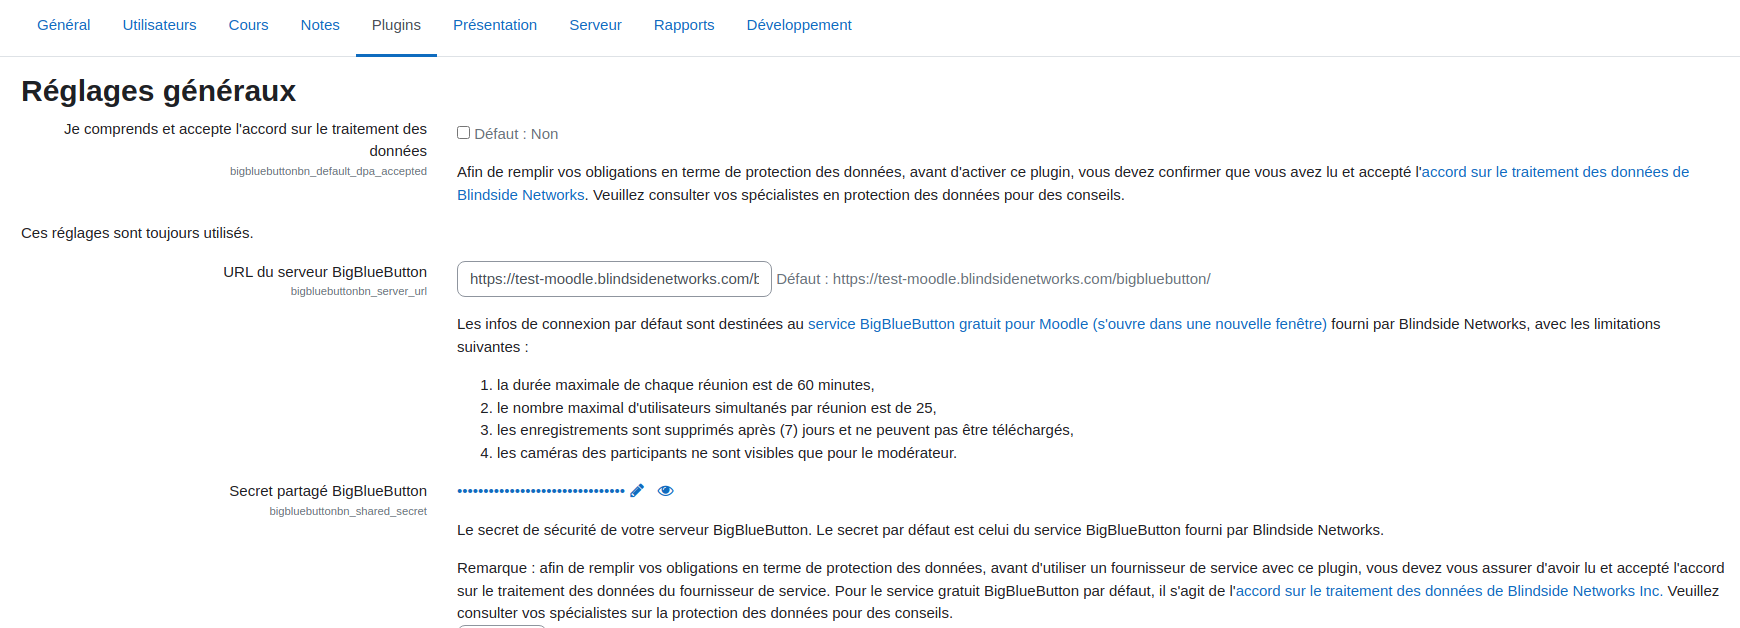Go to the Rapports tab
The width and height of the screenshot is (1740, 628).
click(x=684, y=25)
